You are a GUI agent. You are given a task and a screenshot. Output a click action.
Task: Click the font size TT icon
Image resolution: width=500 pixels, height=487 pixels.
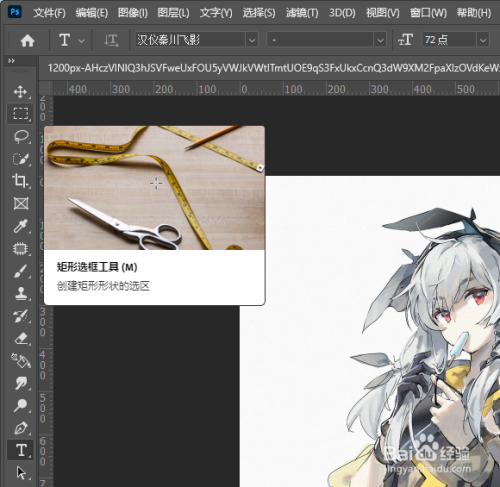pos(405,40)
